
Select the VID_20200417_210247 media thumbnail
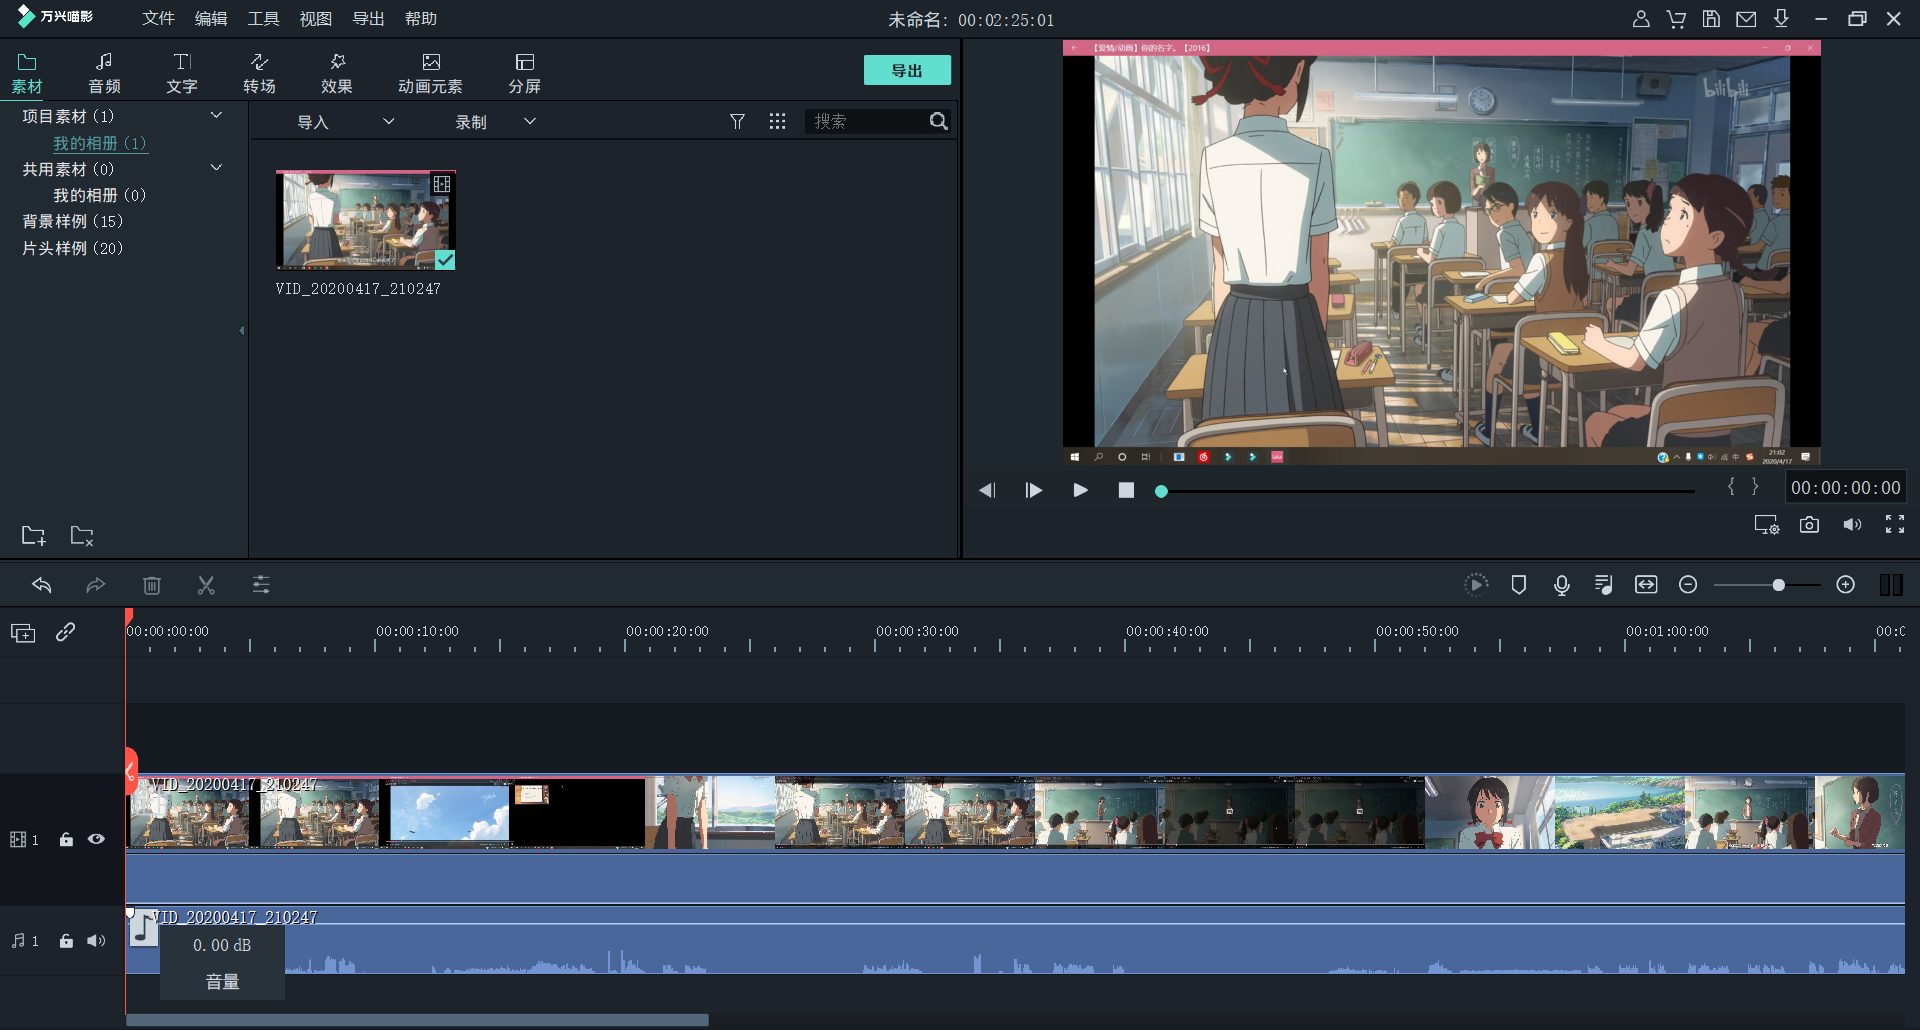click(365, 220)
